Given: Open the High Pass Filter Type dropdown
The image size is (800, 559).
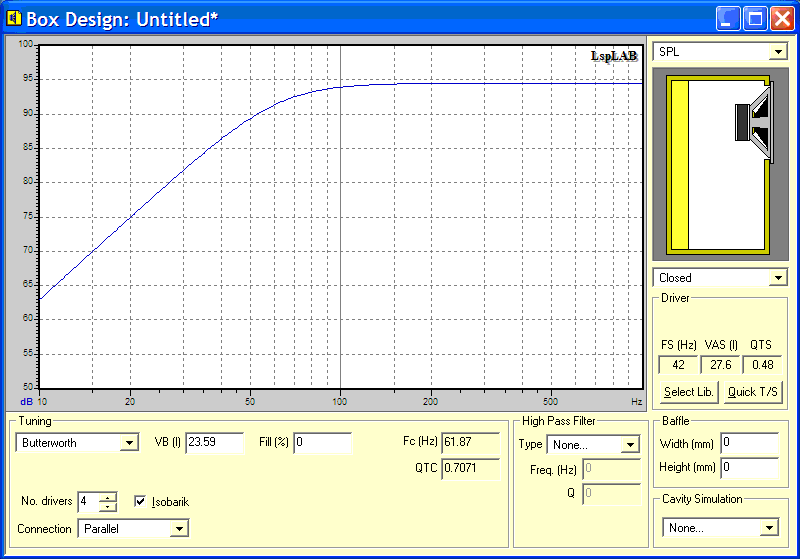Looking at the screenshot, I should pos(631,445).
